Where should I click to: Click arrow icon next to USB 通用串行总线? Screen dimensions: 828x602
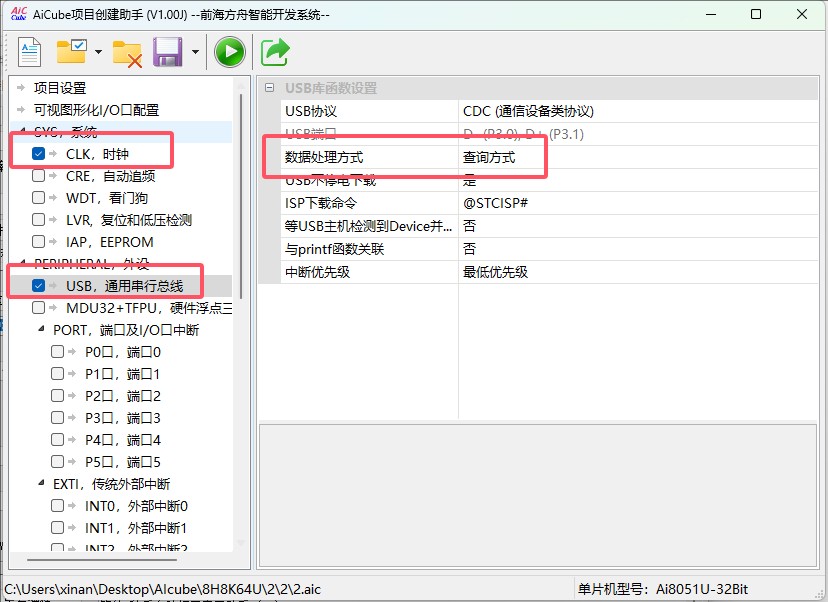point(53,286)
